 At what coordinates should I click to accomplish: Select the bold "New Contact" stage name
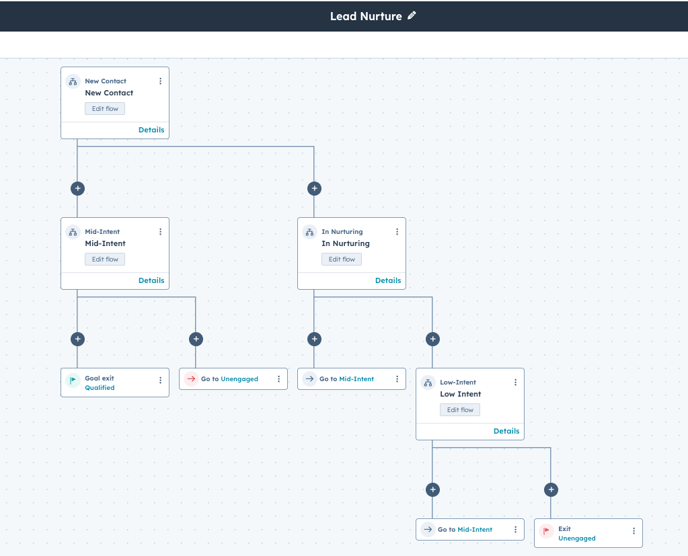(109, 93)
